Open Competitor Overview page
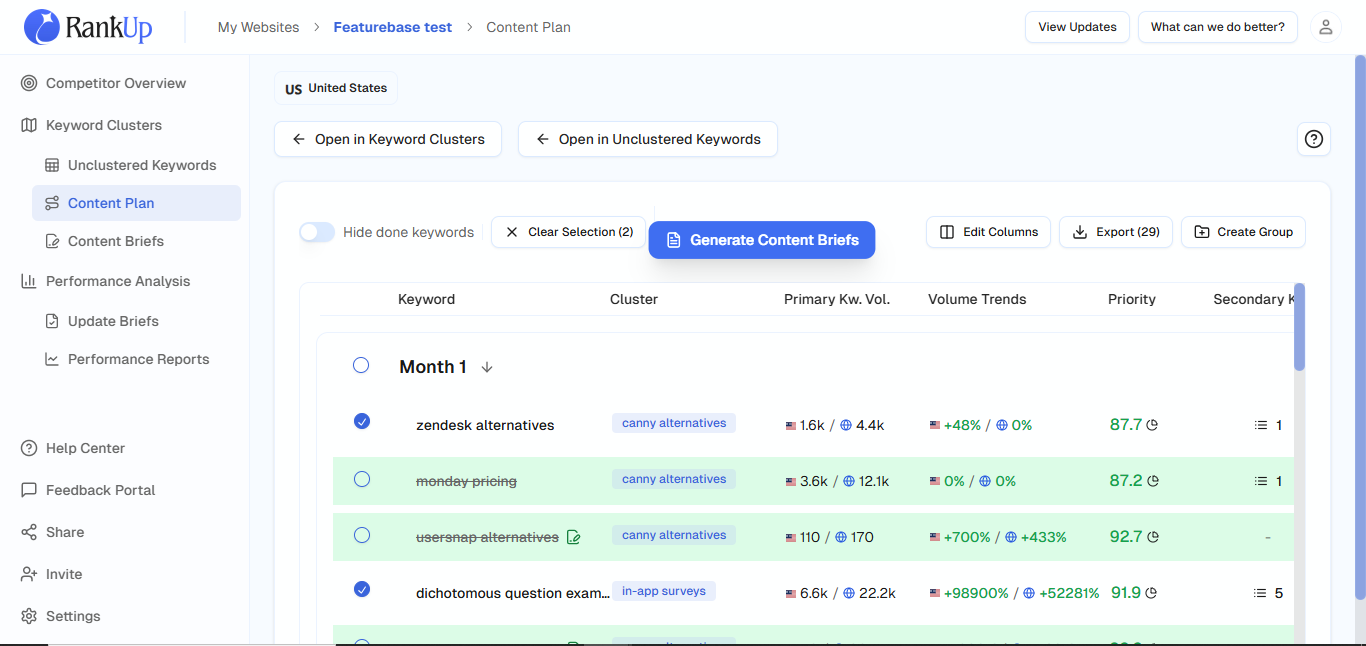The height and width of the screenshot is (646, 1366). click(x=116, y=83)
